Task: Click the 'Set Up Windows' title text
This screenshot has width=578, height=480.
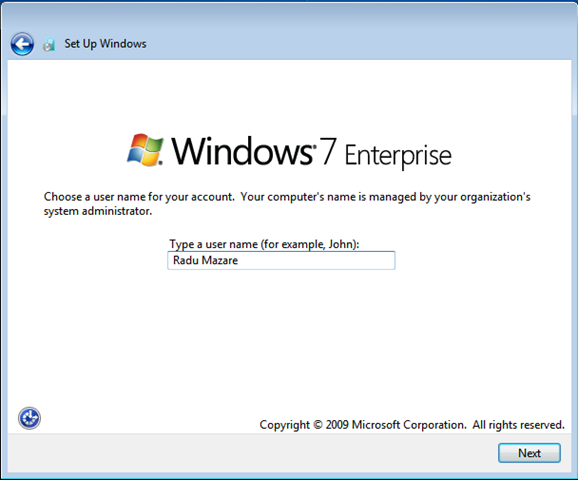Action: pos(105,44)
